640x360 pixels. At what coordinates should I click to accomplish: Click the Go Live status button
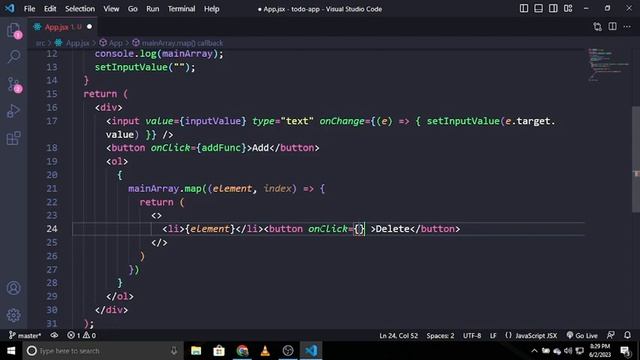coord(582,336)
